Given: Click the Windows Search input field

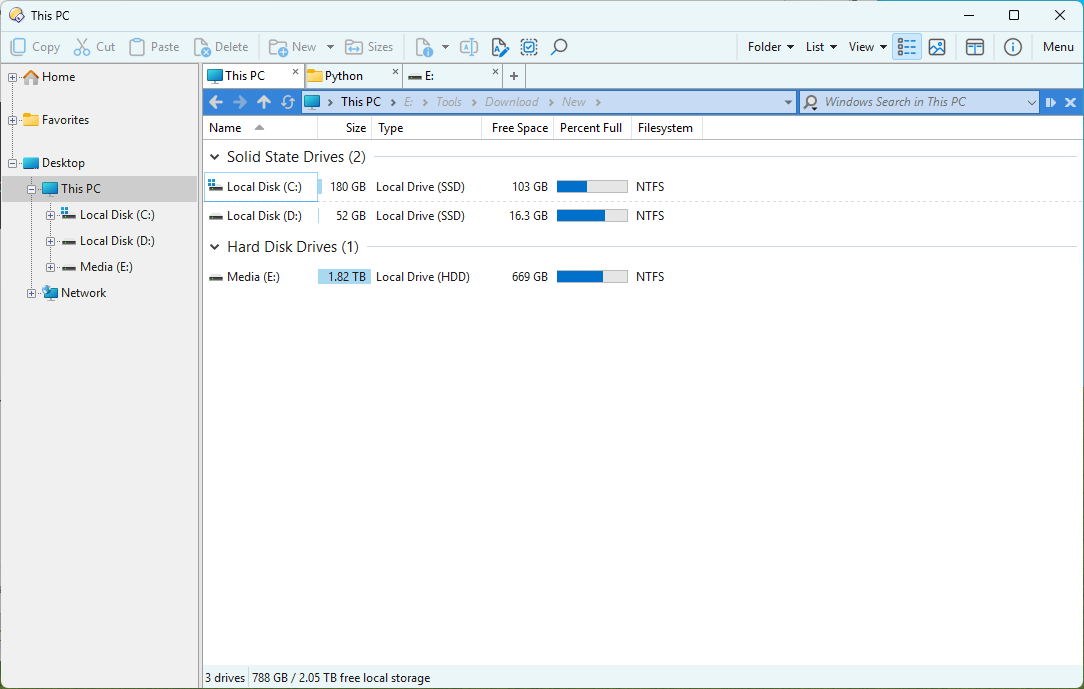Looking at the screenshot, I should point(921,102).
